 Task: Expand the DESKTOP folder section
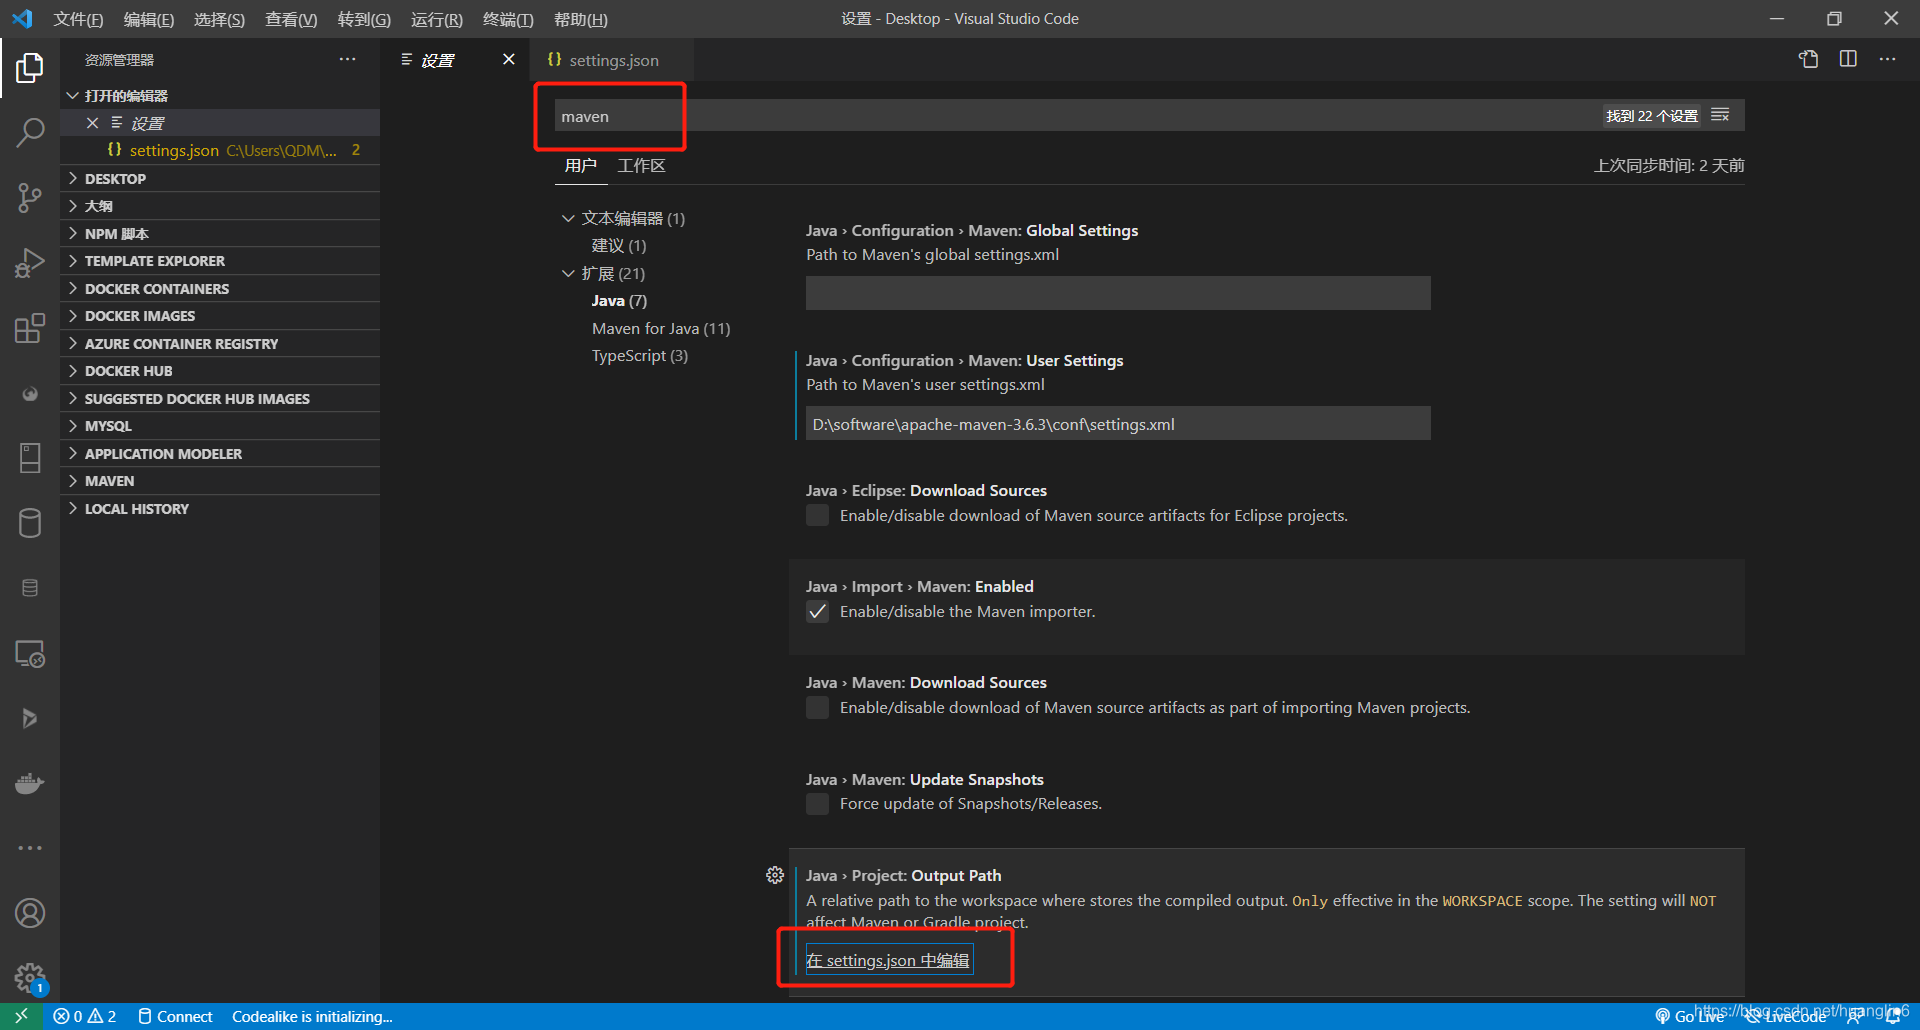pyautogui.click(x=220, y=179)
